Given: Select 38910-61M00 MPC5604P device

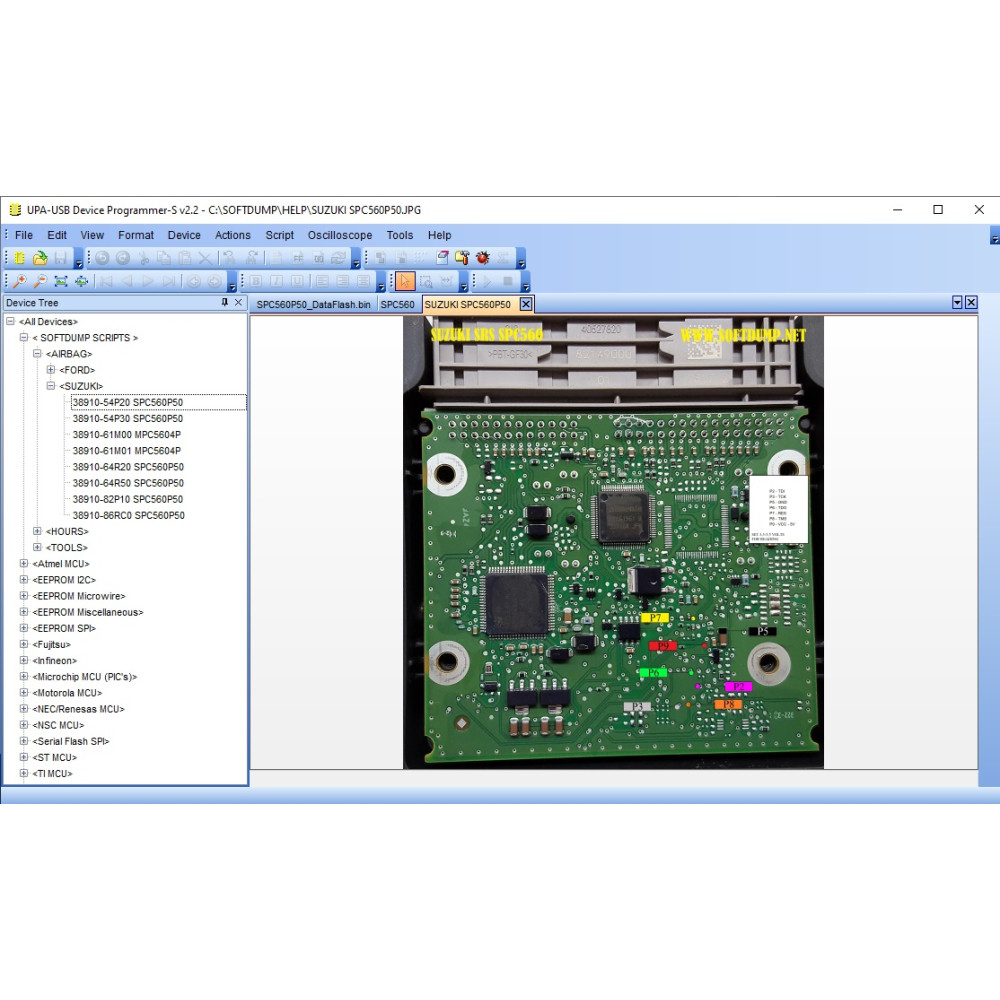Looking at the screenshot, I should pyautogui.click(x=126, y=434).
